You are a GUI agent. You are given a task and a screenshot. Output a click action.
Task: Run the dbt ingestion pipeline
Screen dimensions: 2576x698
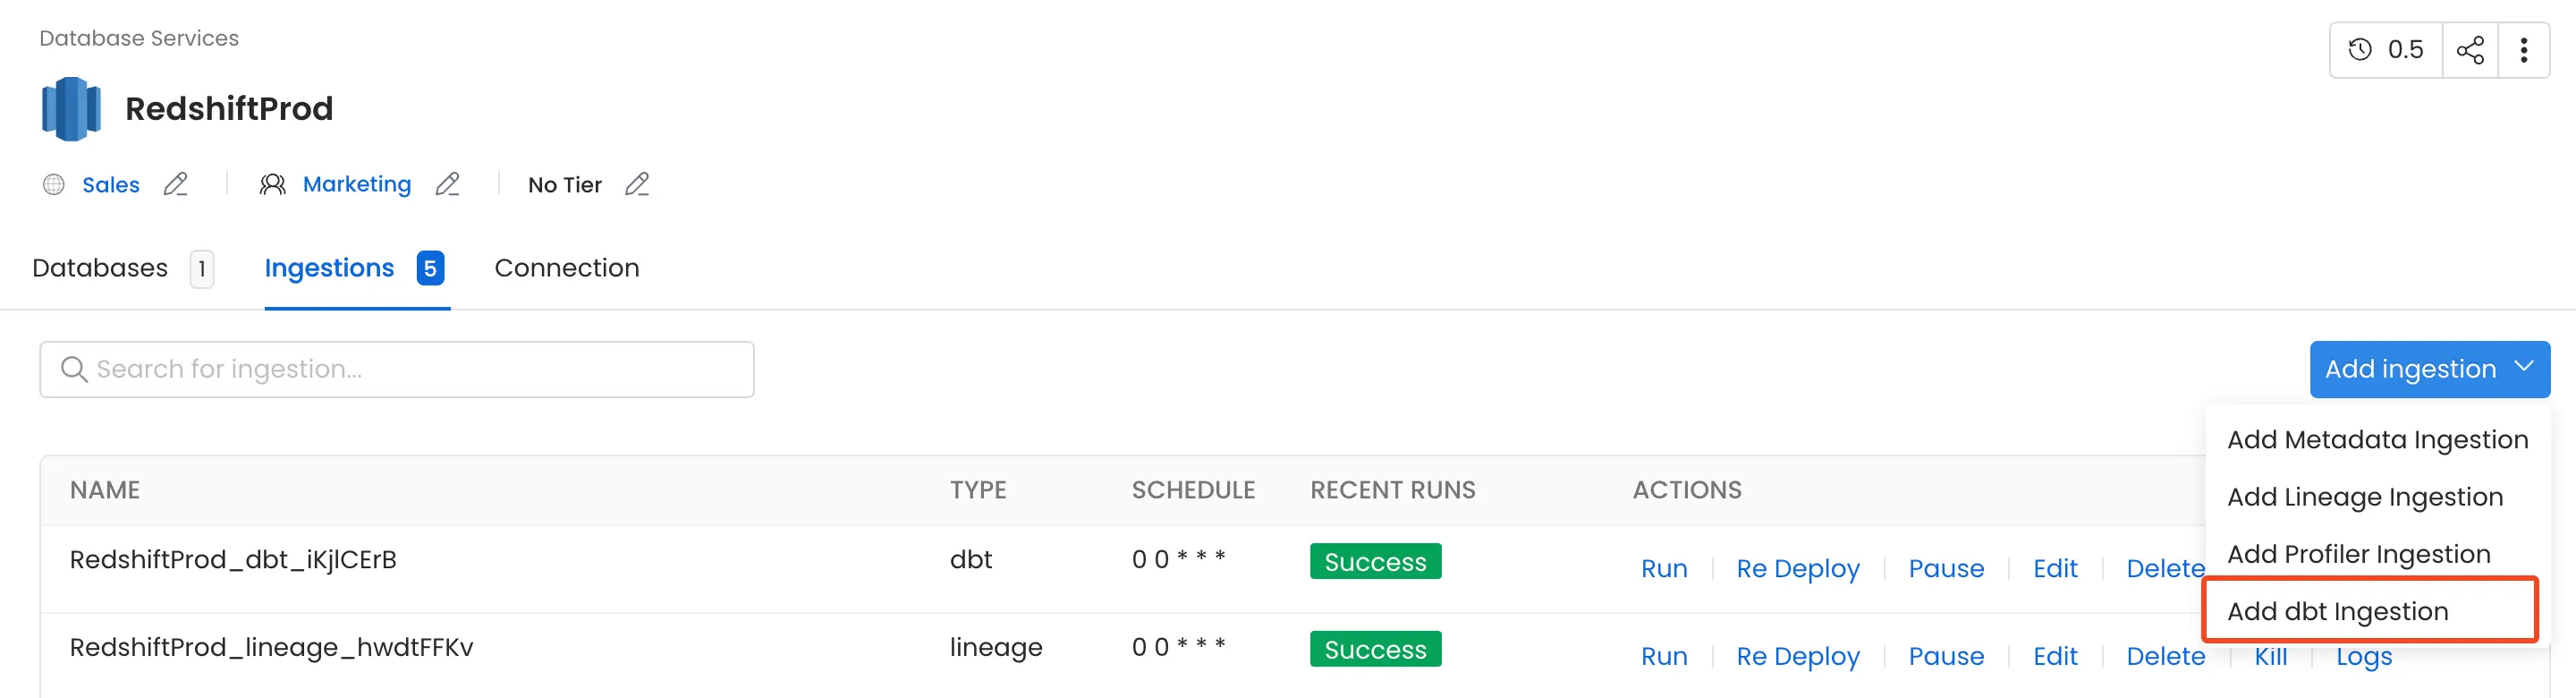point(1664,569)
